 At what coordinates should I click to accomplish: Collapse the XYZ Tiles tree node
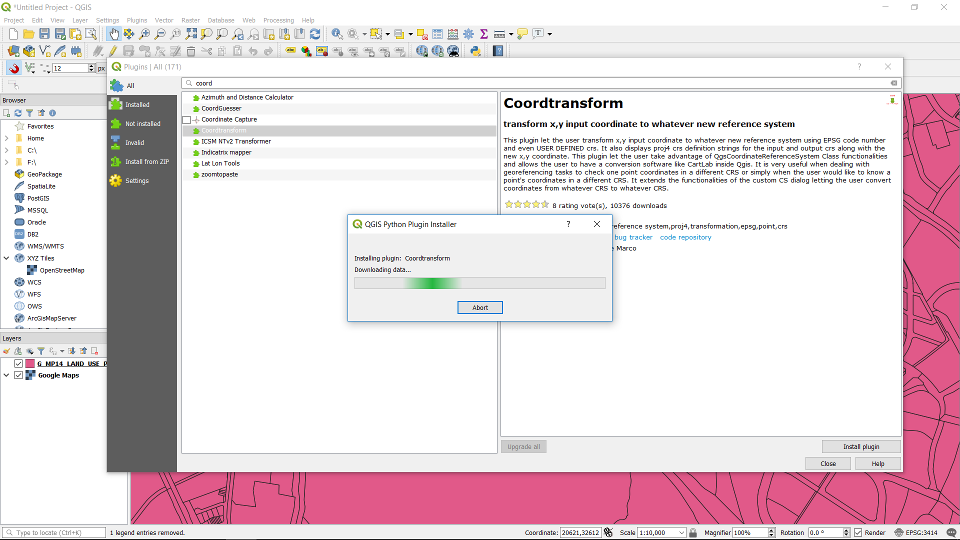[6, 258]
